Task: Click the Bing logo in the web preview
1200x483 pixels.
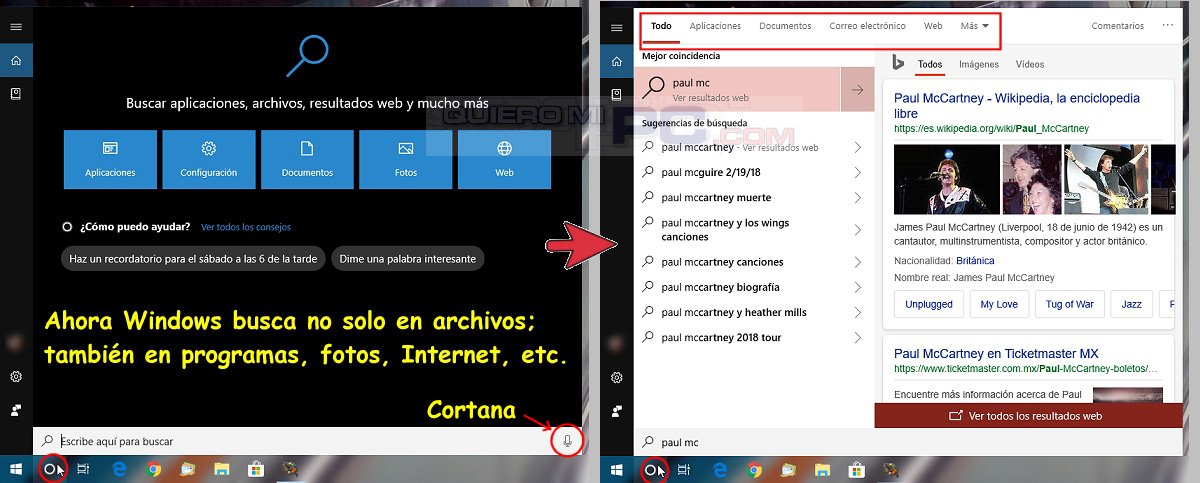Action: click(898, 64)
